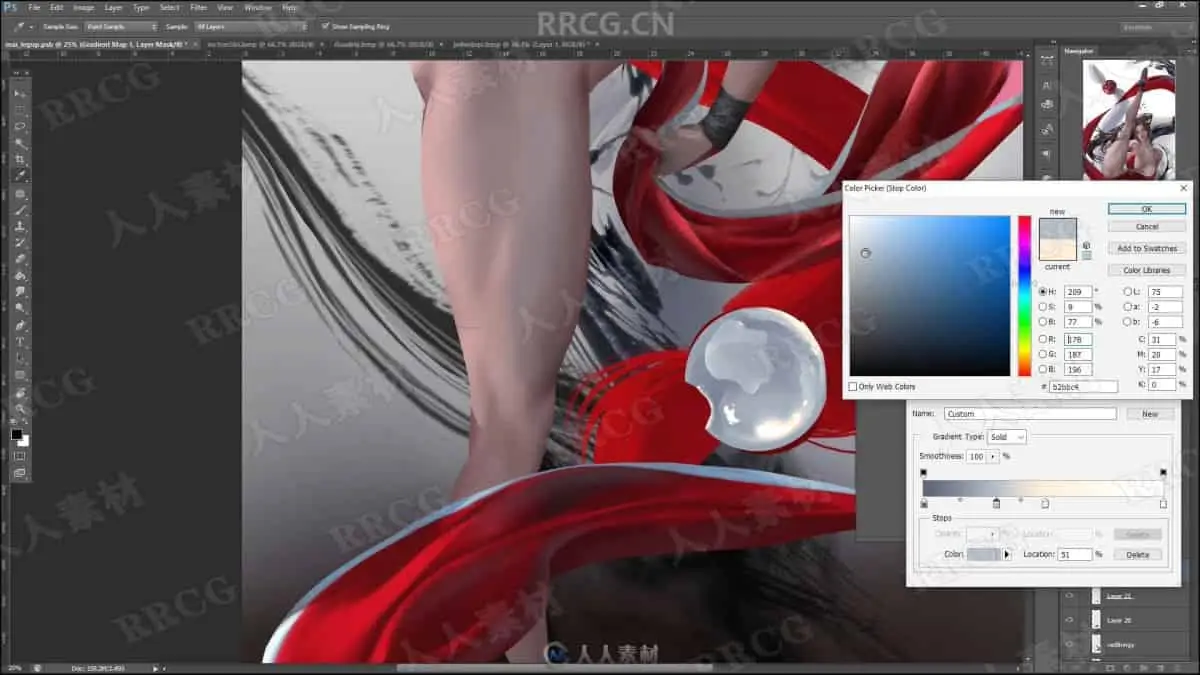Open the Layer menu
The image size is (1200, 675).
(x=114, y=7)
